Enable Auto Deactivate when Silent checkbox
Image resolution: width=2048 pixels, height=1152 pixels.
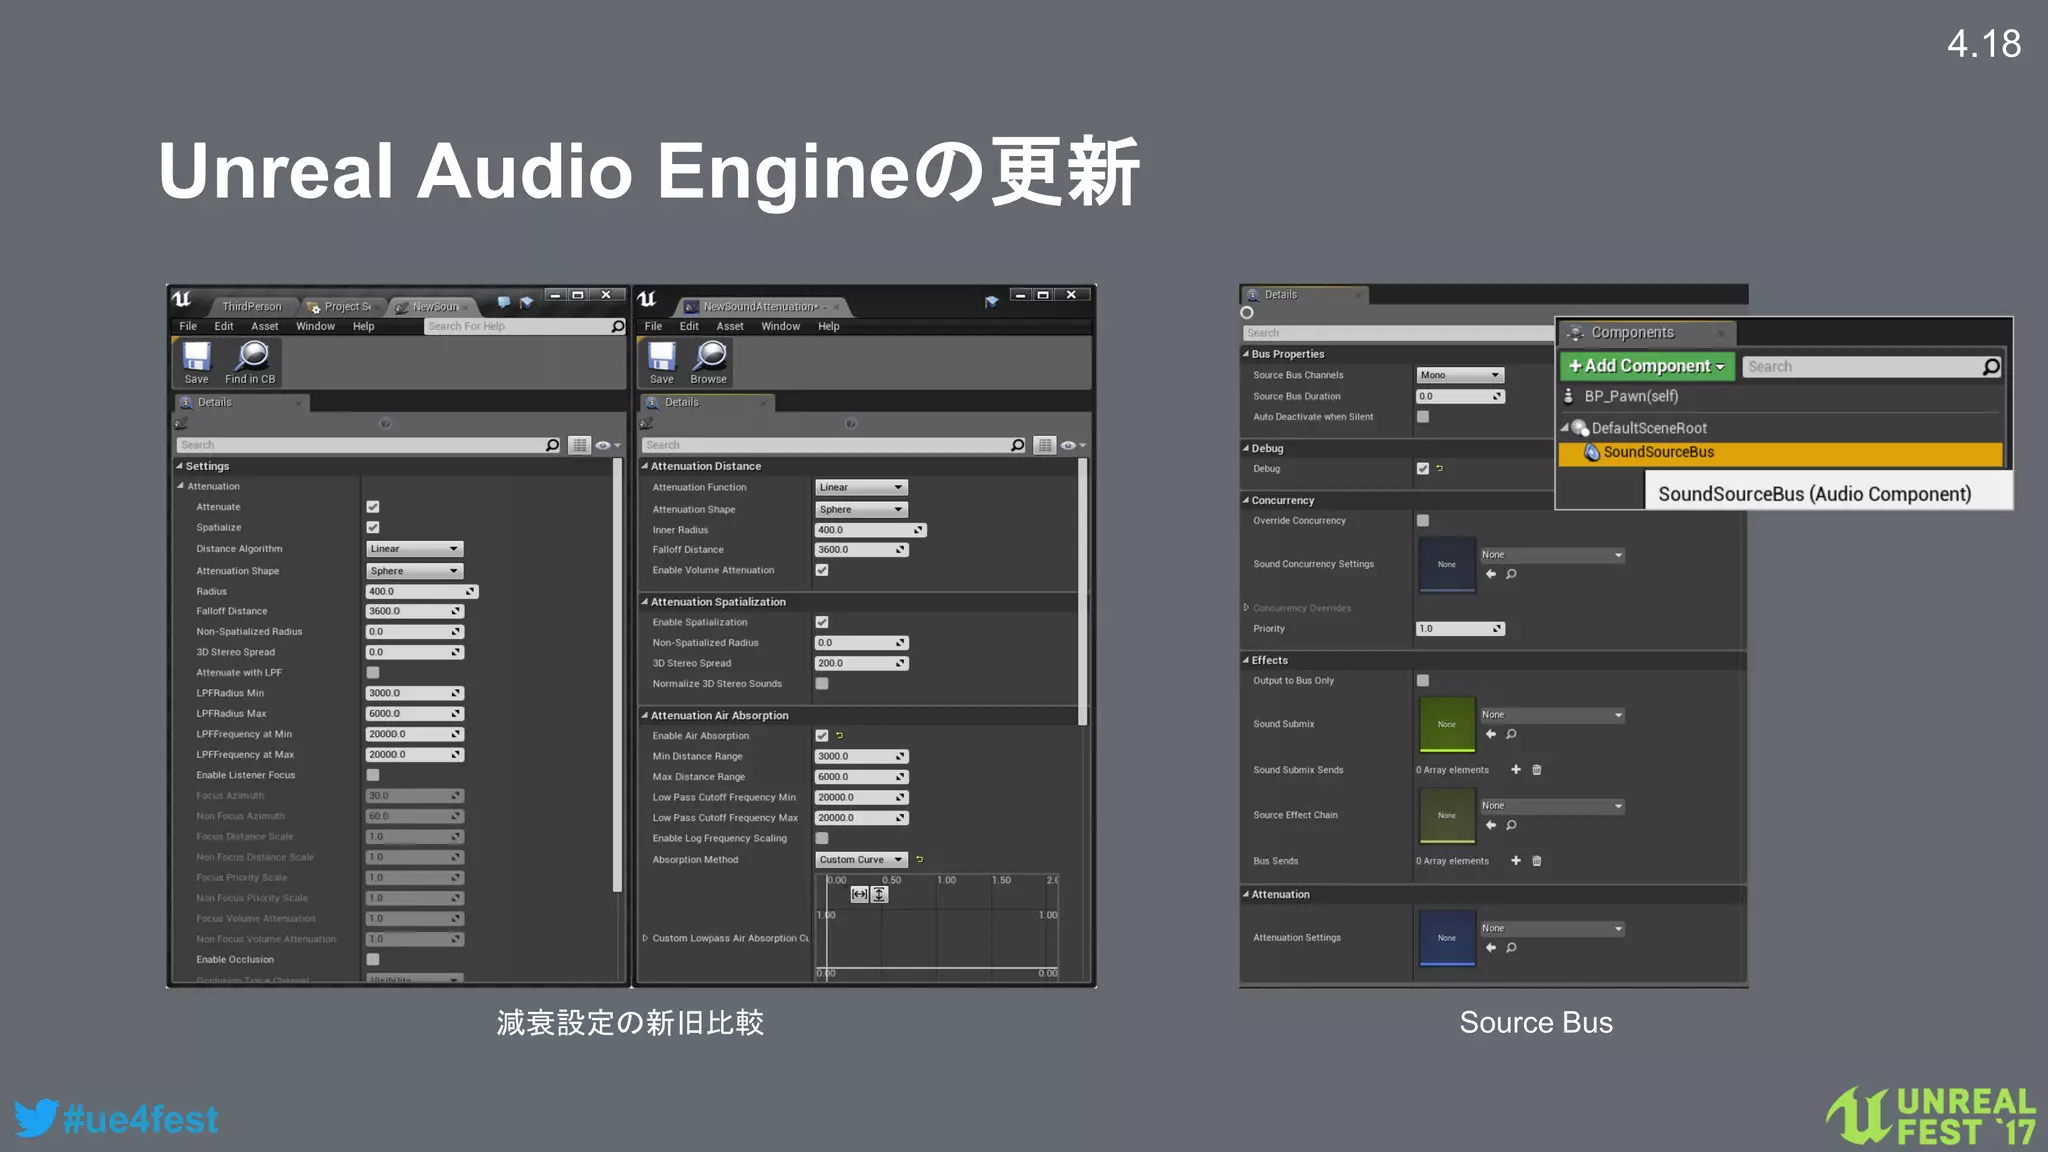[x=1423, y=417]
